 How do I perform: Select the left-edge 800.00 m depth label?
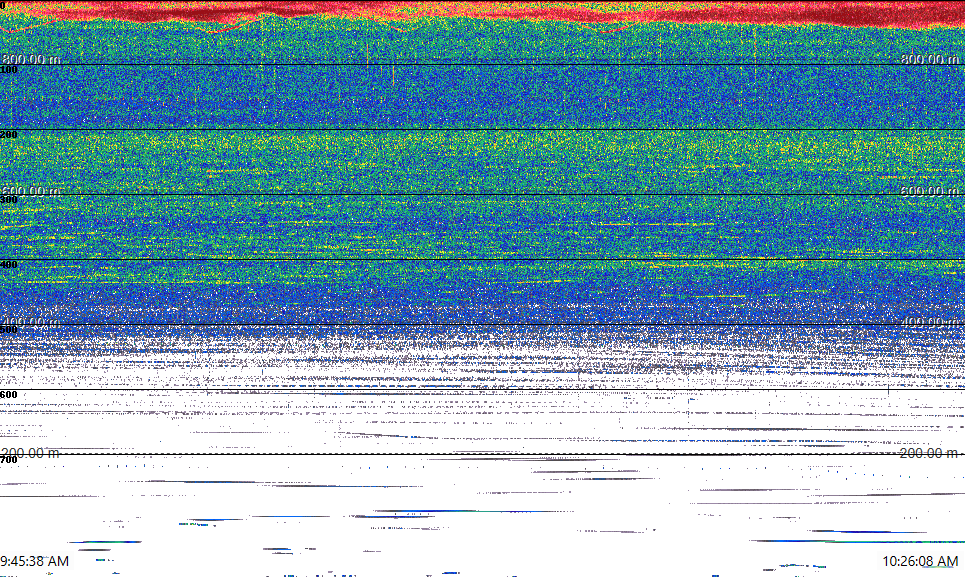click(31, 59)
